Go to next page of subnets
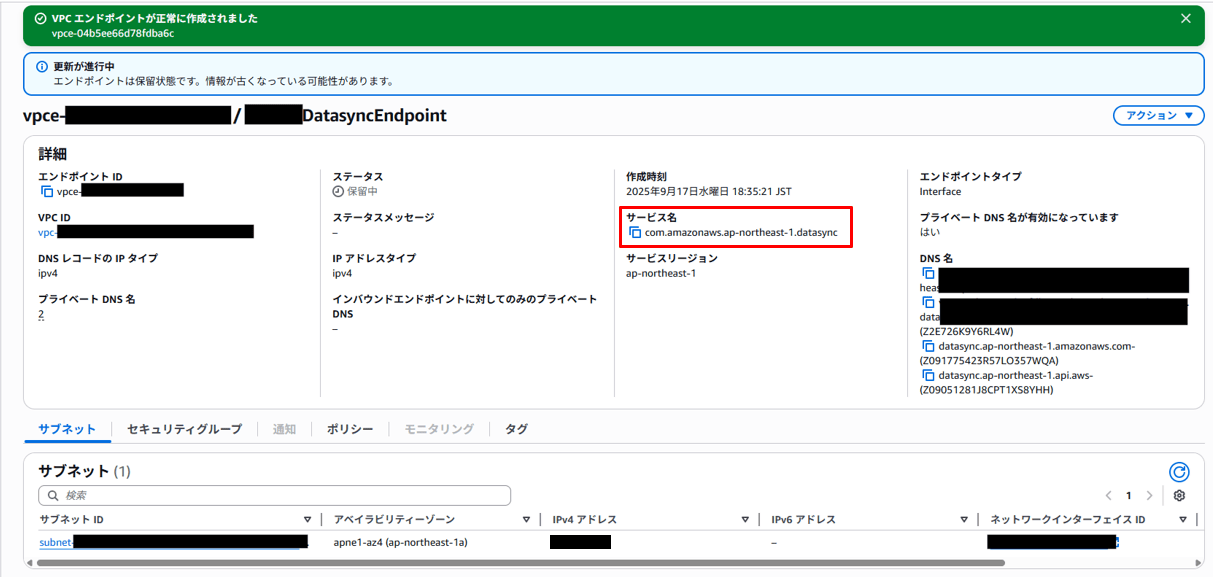Image resolution: width=1213 pixels, height=577 pixels. pyautogui.click(x=1149, y=495)
